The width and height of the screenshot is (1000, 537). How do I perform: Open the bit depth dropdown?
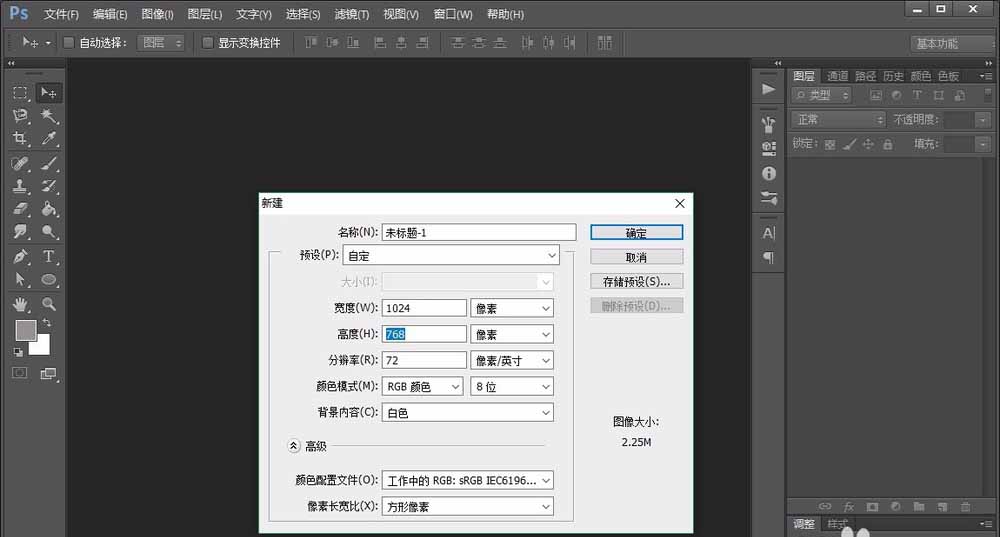tap(512, 386)
